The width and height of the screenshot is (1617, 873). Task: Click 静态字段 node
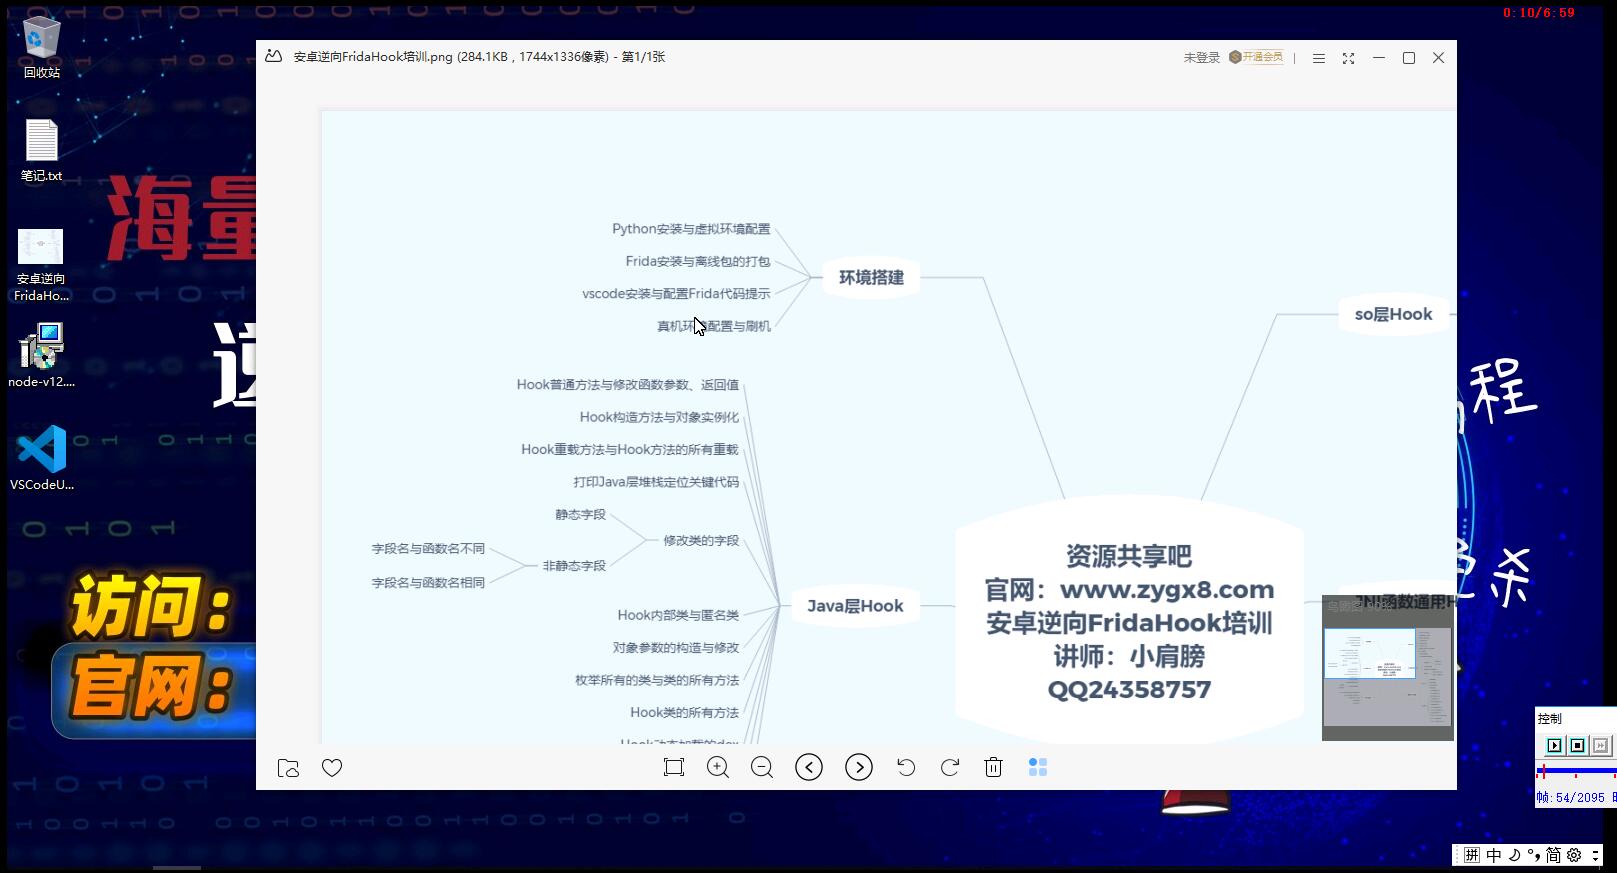pyautogui.click(x=581, y=515)
